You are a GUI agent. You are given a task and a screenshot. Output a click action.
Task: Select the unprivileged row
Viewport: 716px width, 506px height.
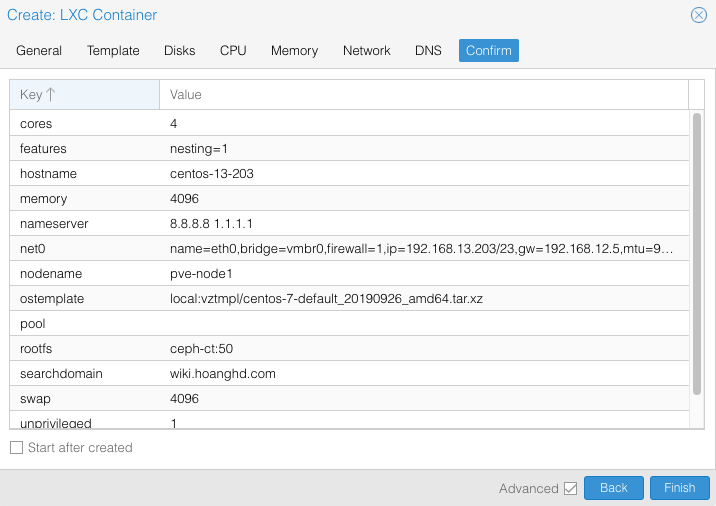pyautogui.click(x=349, y=420)
